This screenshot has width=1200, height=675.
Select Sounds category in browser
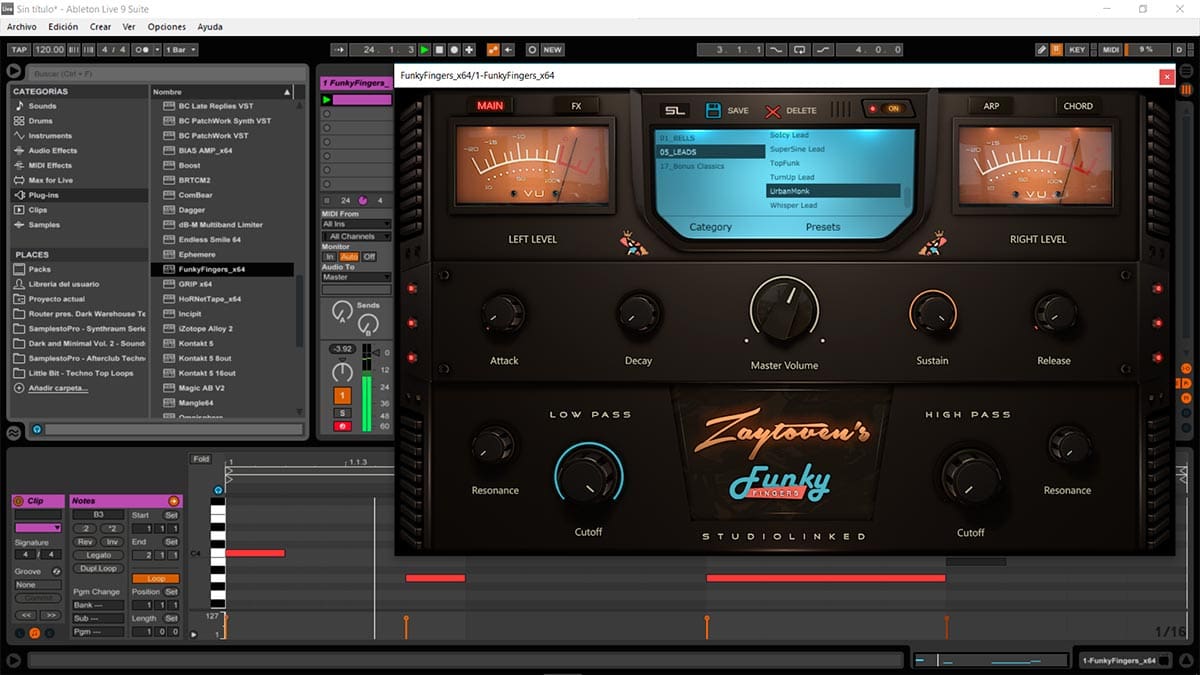(x=42, y=106)
